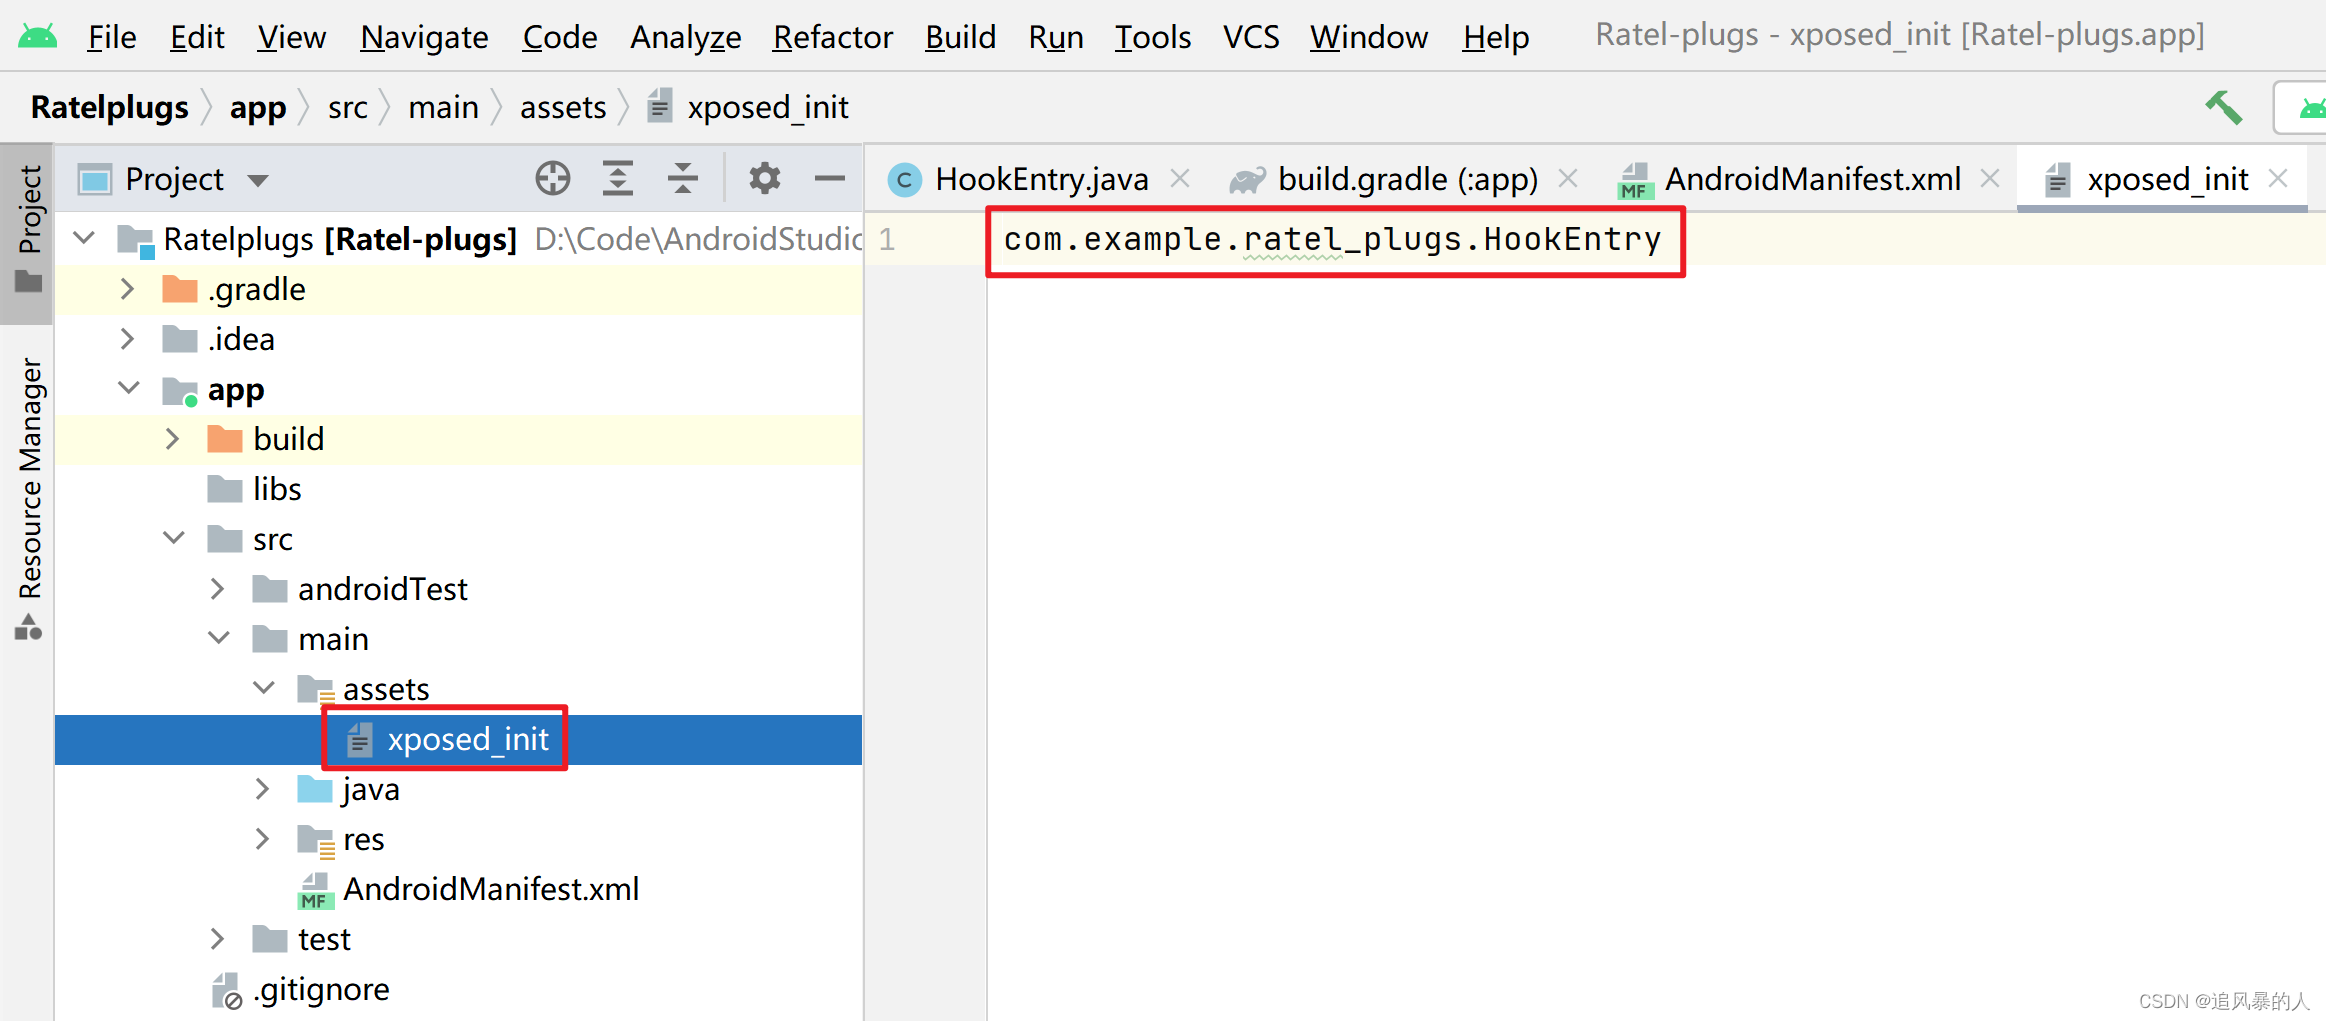The width and height of the screenshot is (2326, 1021).
Task: Click the Collapse All icon in Project panel
Action: 683,179
